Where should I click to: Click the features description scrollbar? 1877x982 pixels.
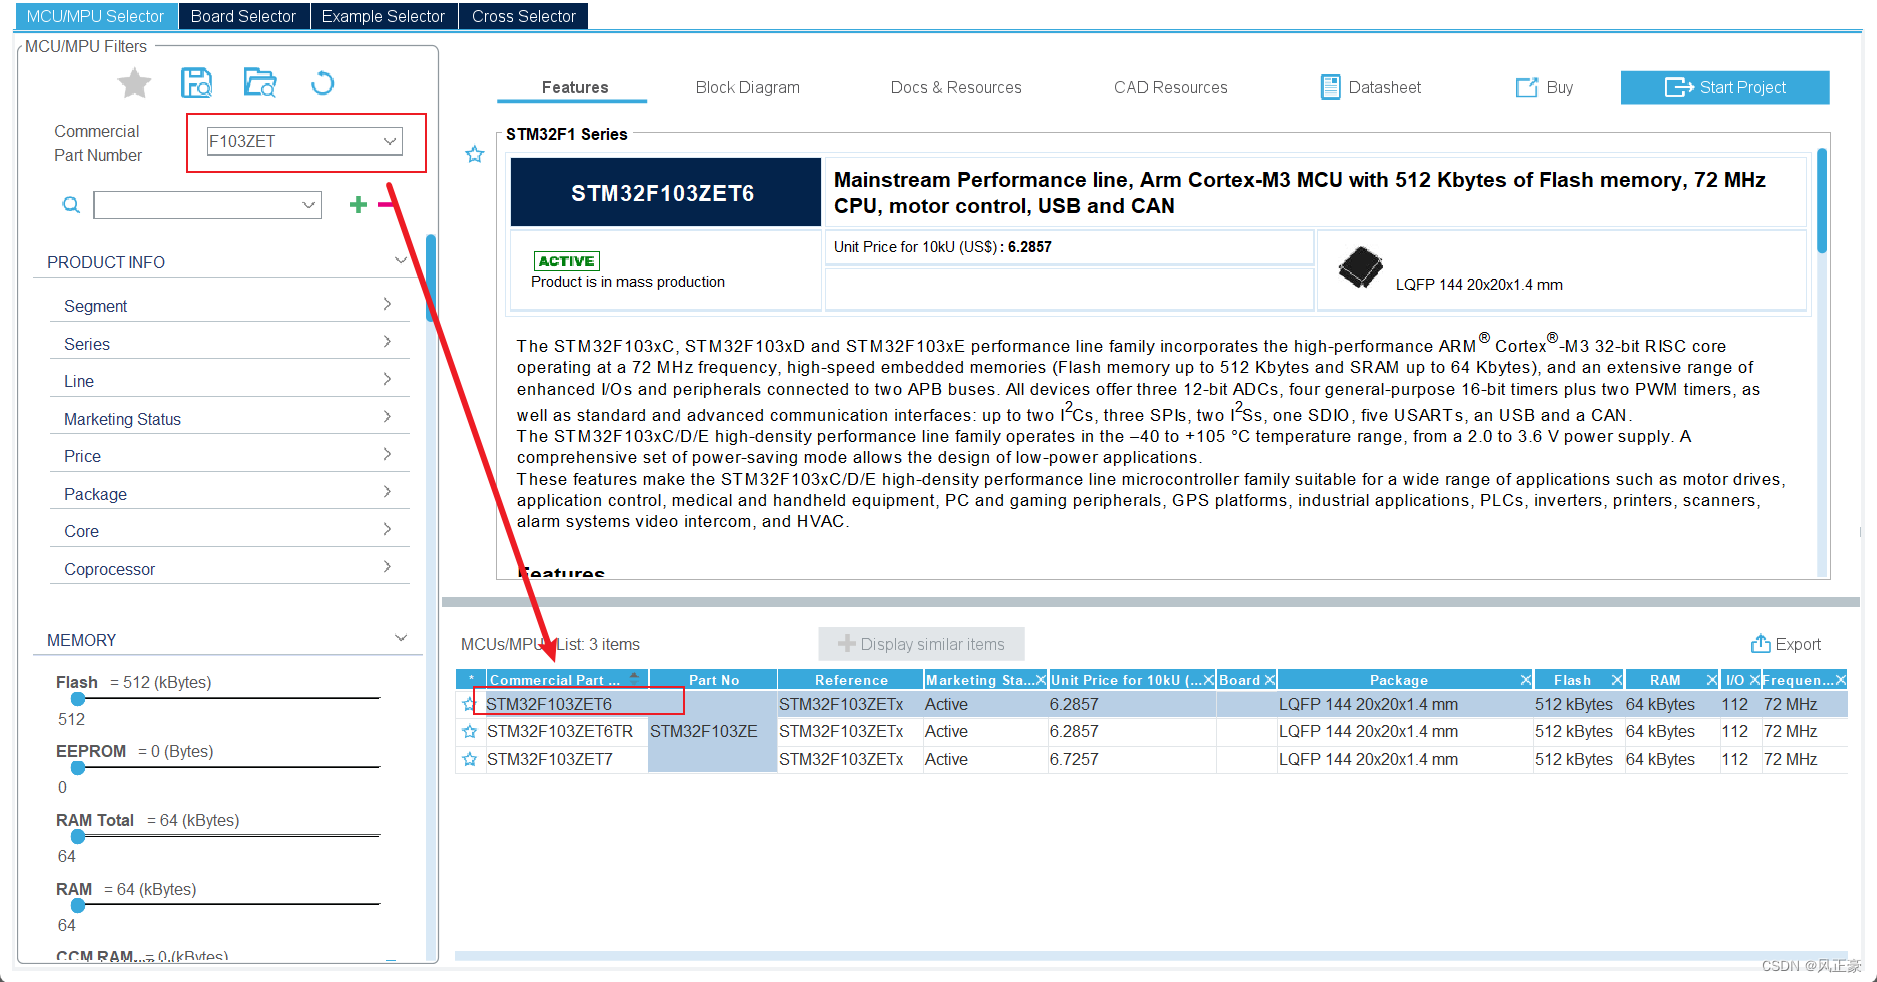(1822, 200)
